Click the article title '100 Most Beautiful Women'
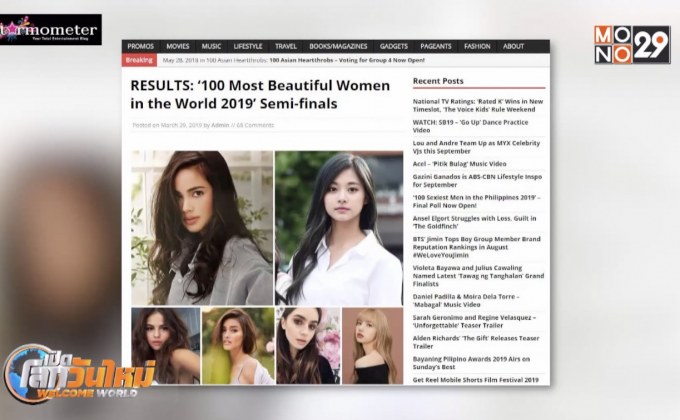This screenshot has width=680, height=420. click(x=260, y=94)
